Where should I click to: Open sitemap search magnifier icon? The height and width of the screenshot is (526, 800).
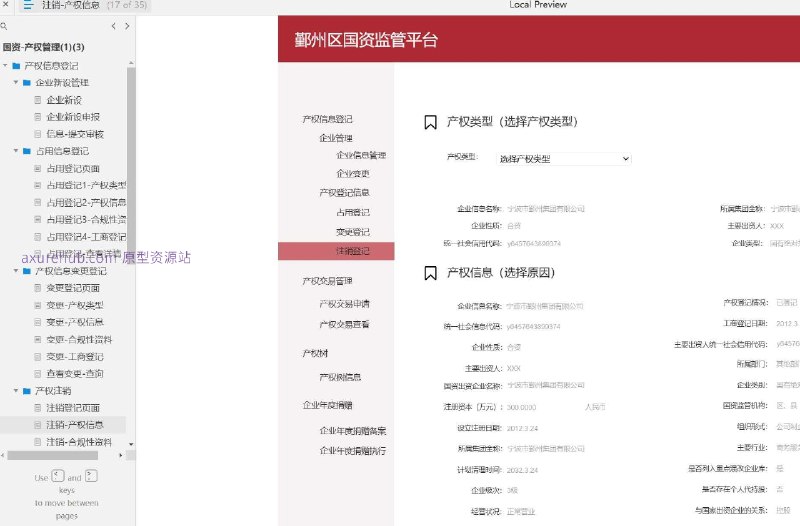click(4, 26)
